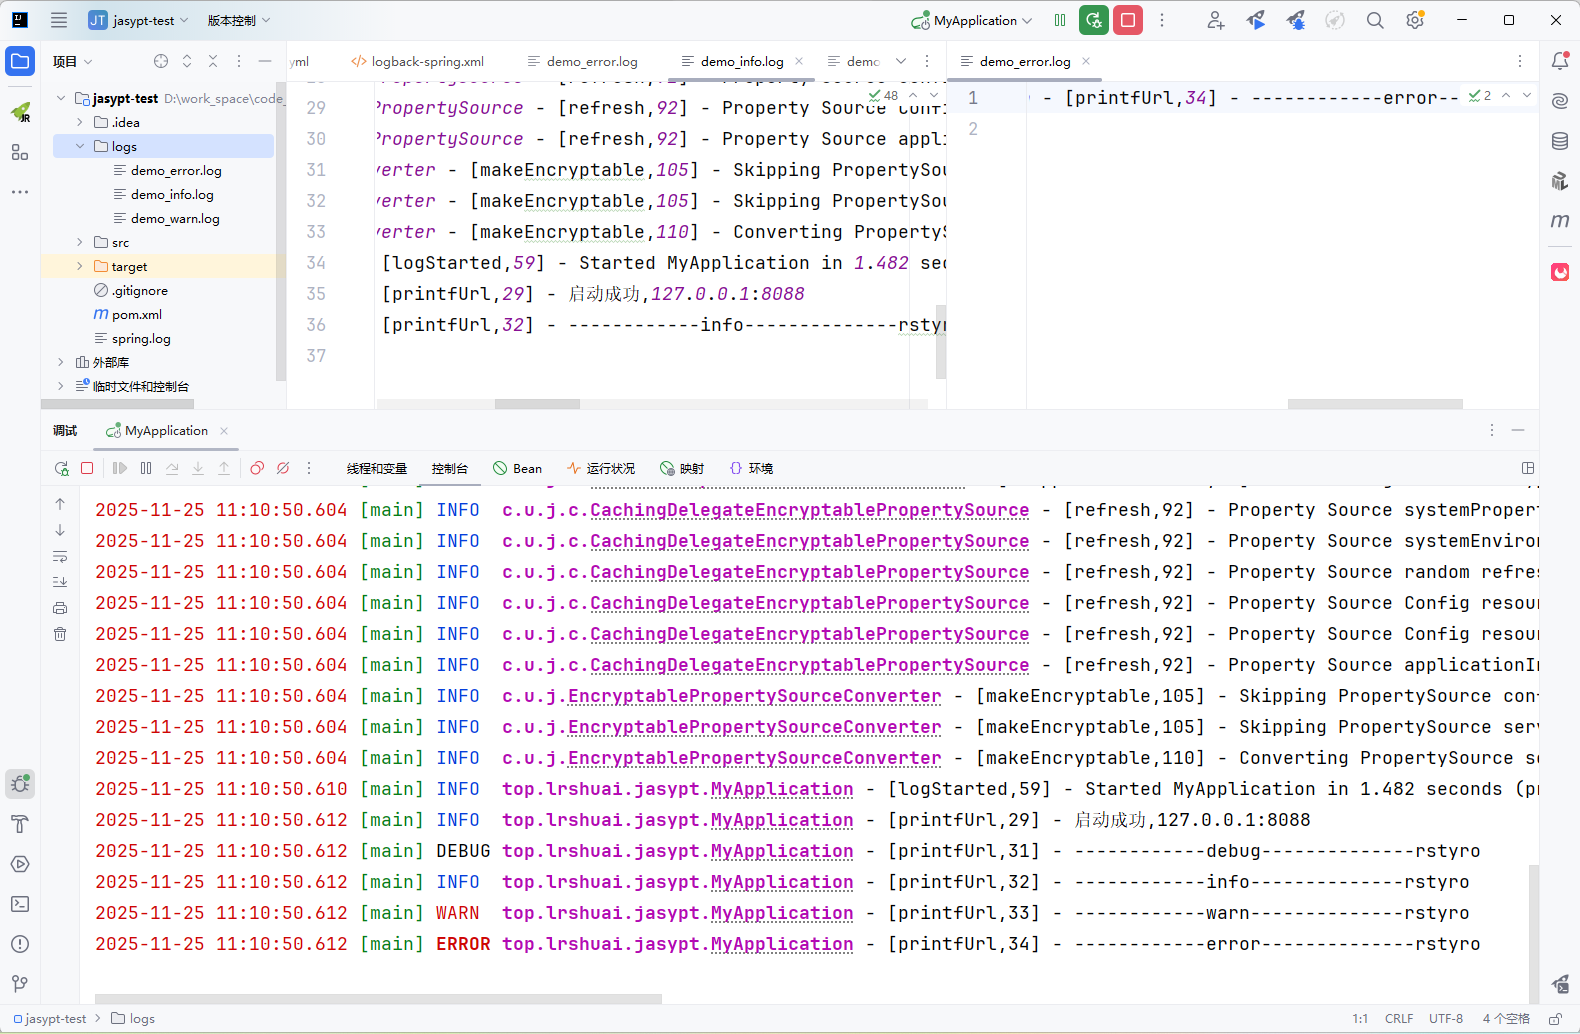Viewport: 1580px width, 1034px height.
Task: Open demo_warn.log in the project tree
Action: click(x=175, y=218)
